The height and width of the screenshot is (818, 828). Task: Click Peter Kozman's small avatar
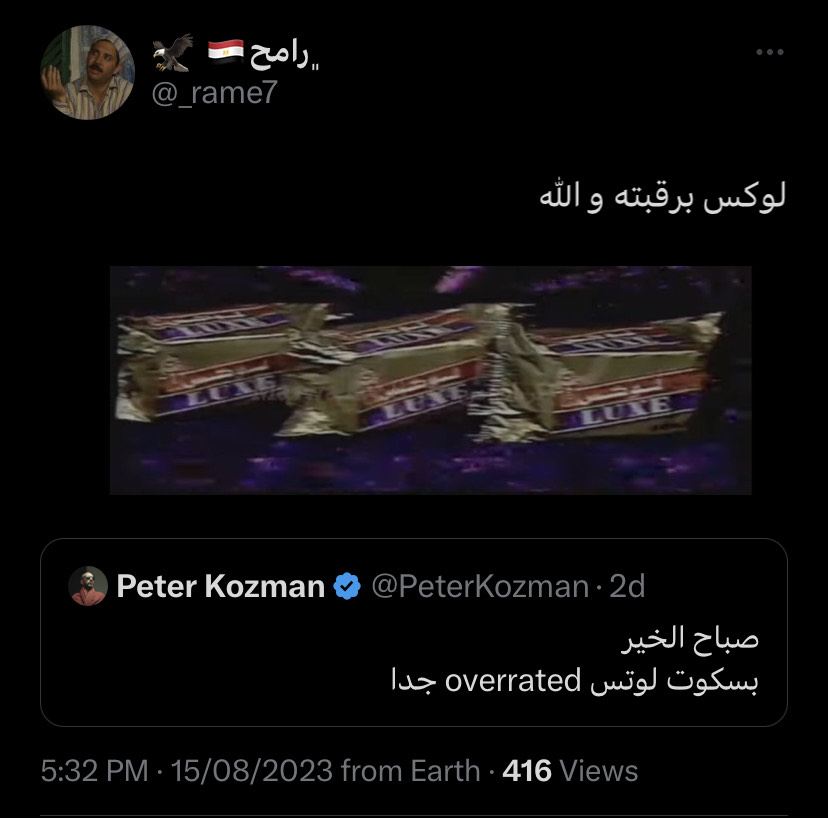88,586
